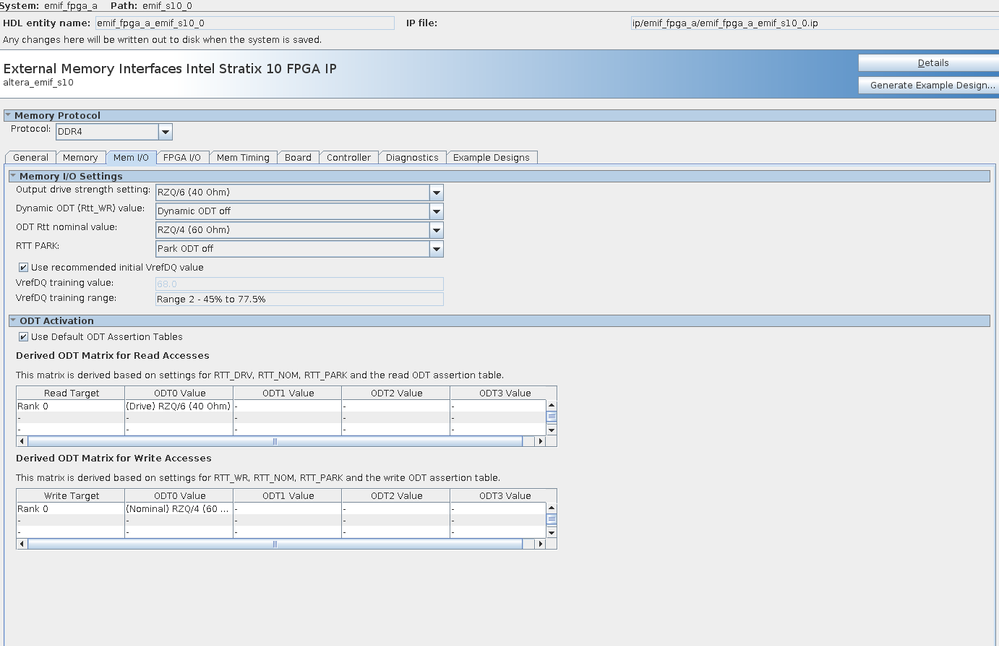
Task: Collapse the Memory Protocol section
Action: pos(8,115)
